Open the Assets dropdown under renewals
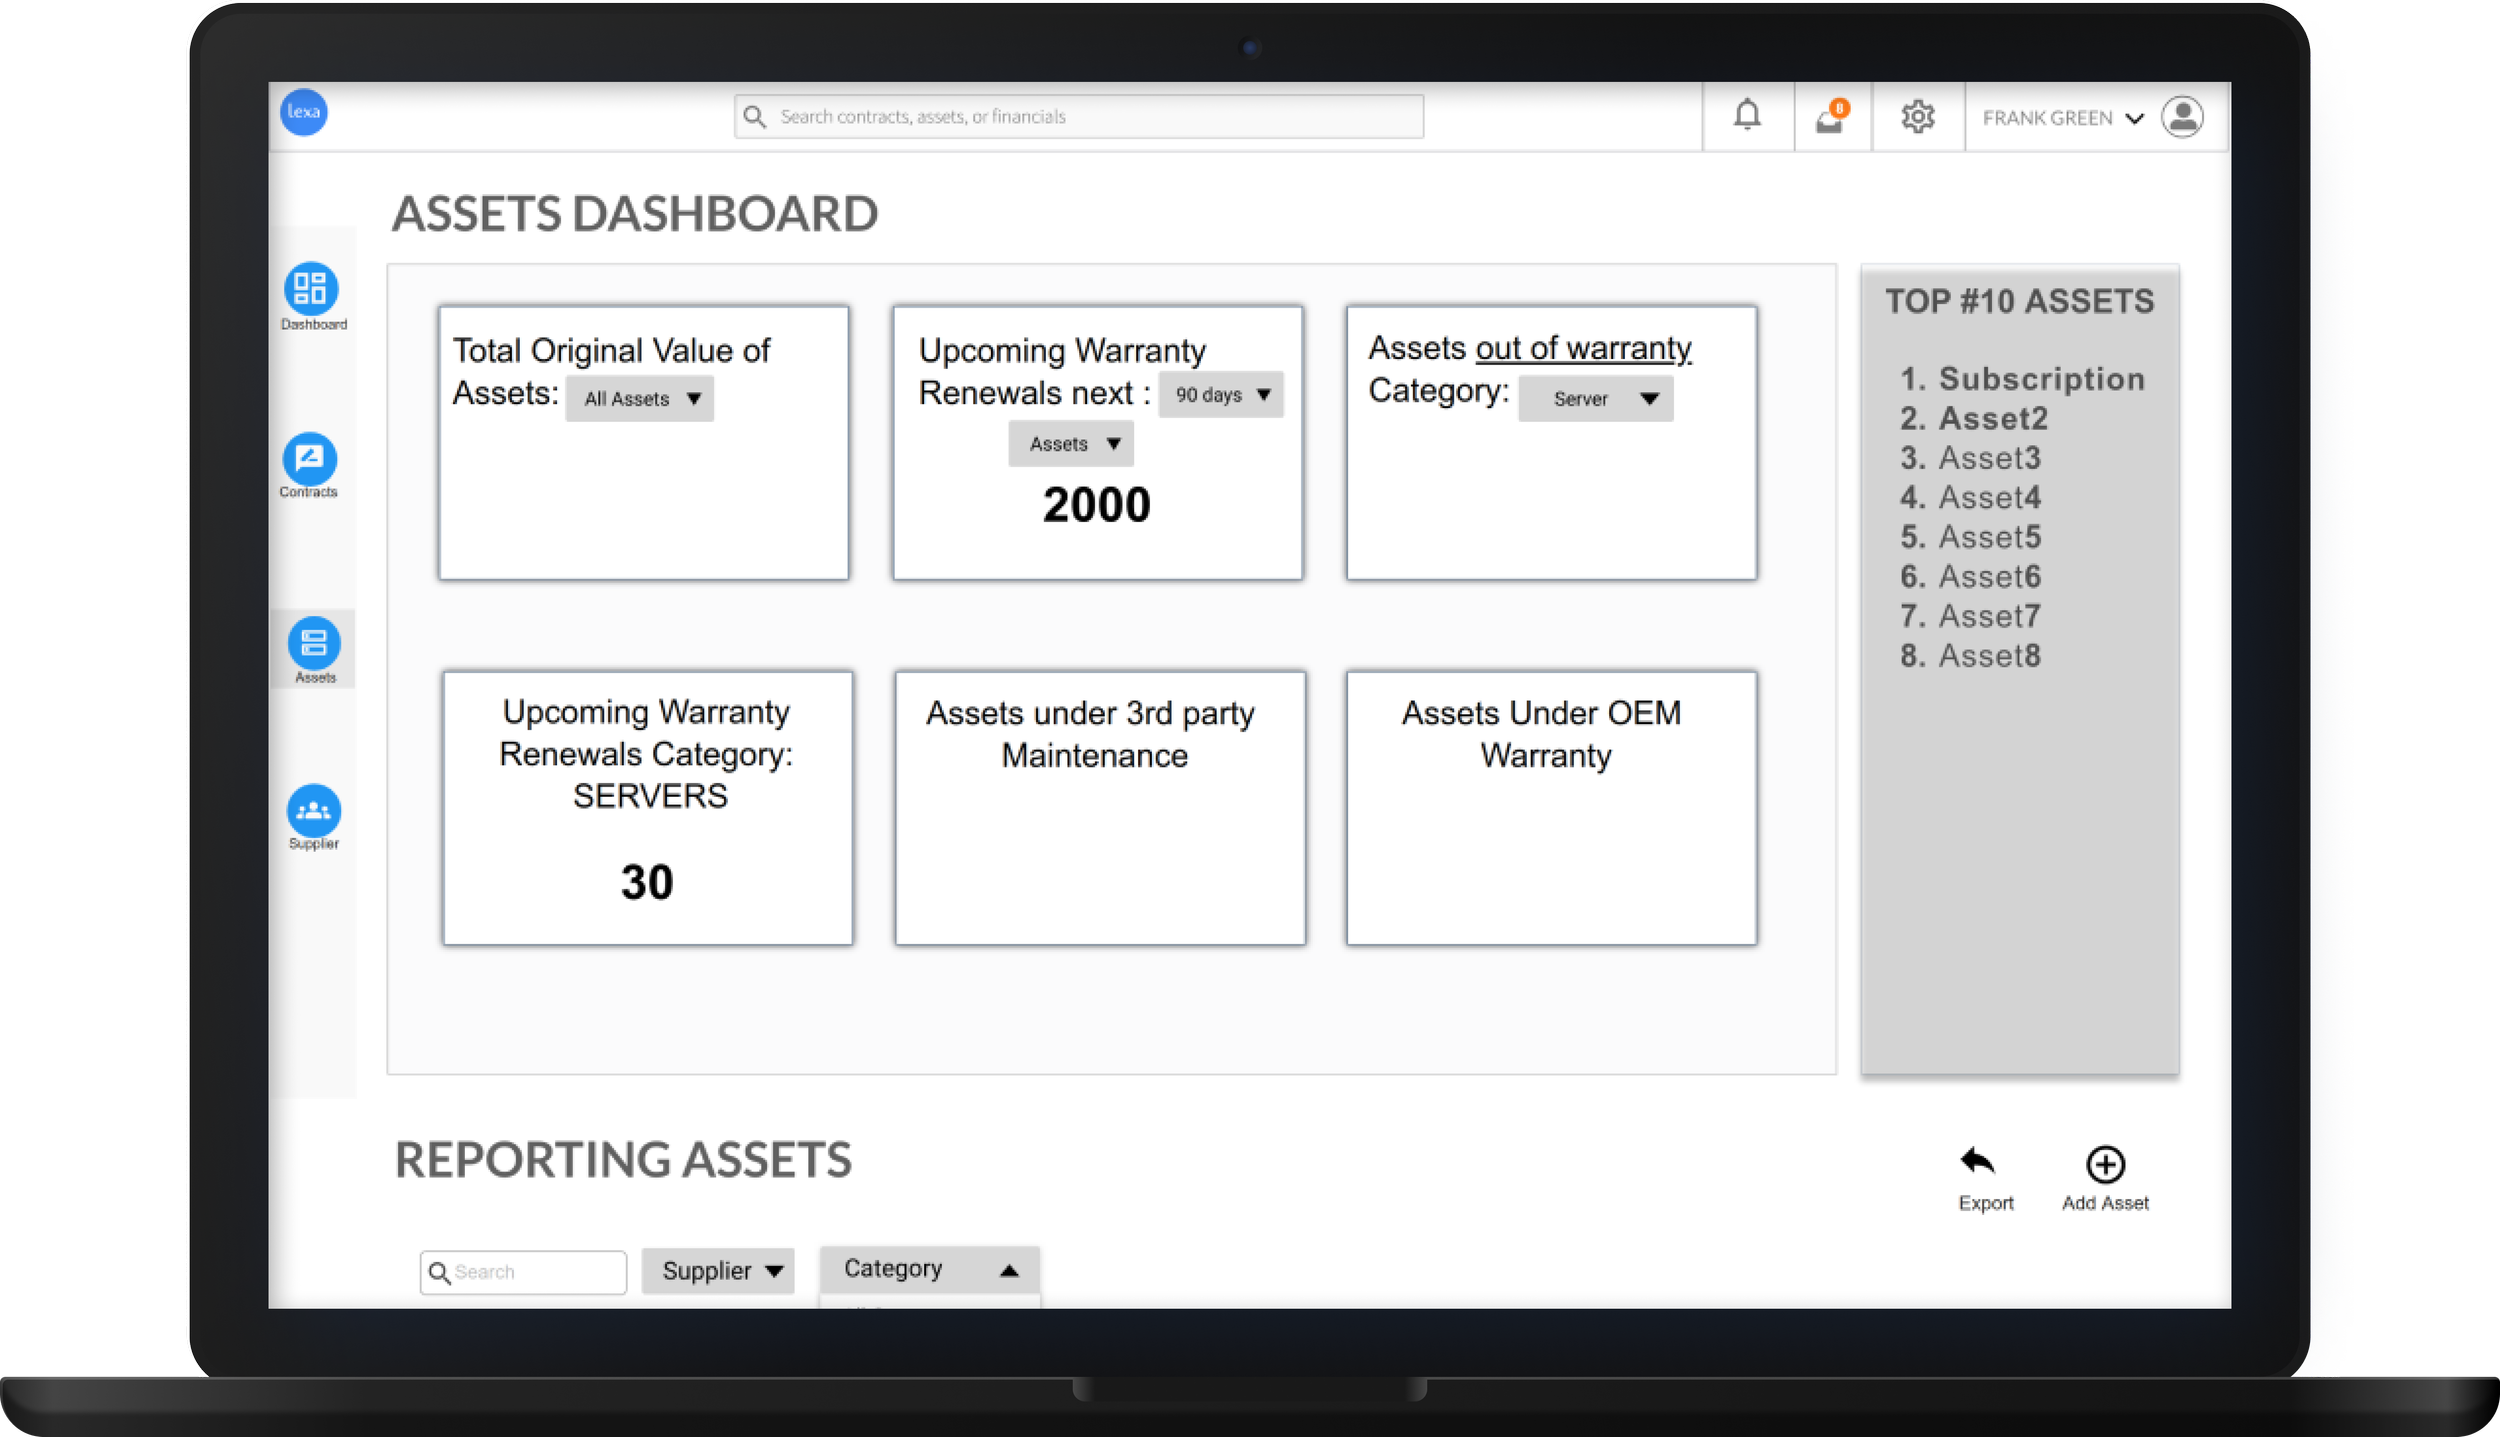The image size is (2500, 1437). click(1071, 444)
